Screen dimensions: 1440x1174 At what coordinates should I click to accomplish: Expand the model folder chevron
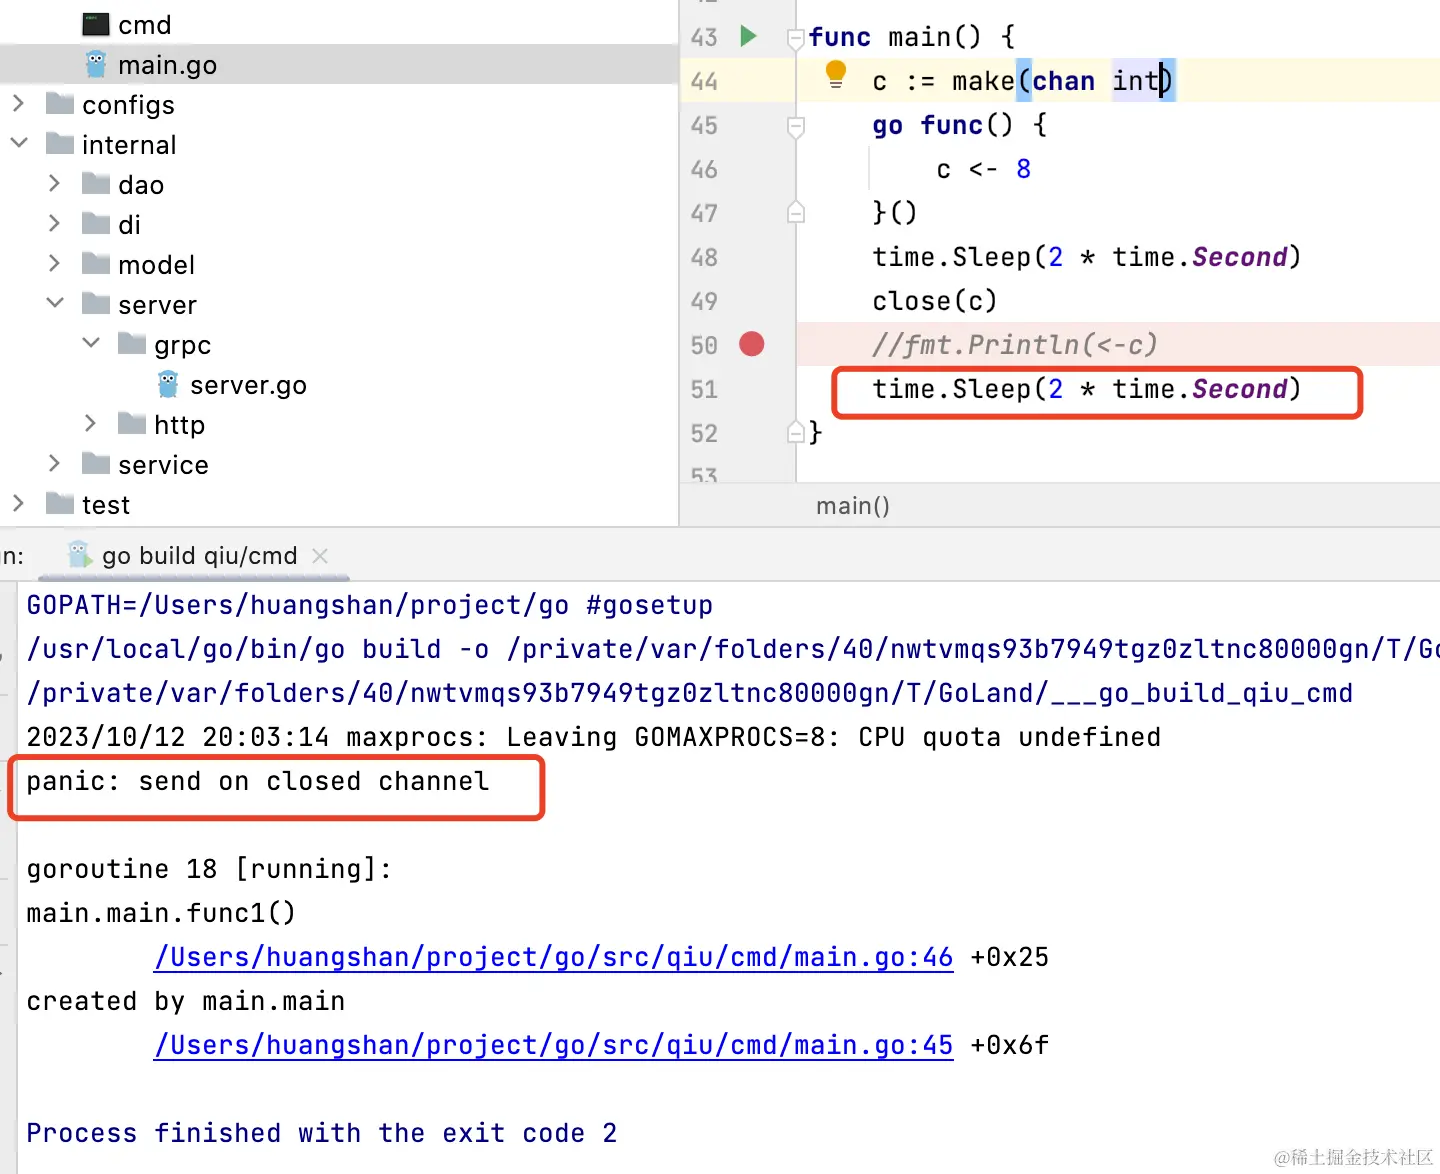pos(55,263)
